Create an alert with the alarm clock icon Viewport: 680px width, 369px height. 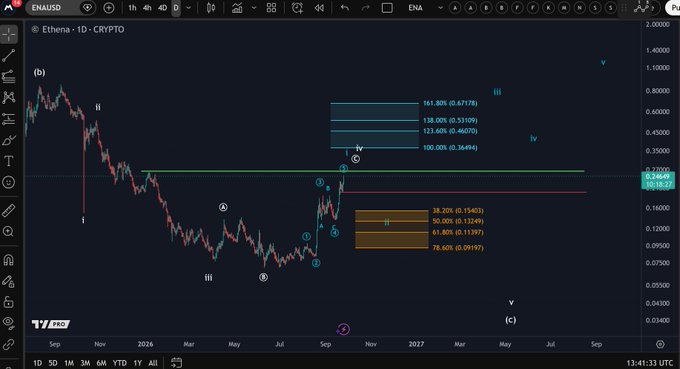(x=297, y=8)
